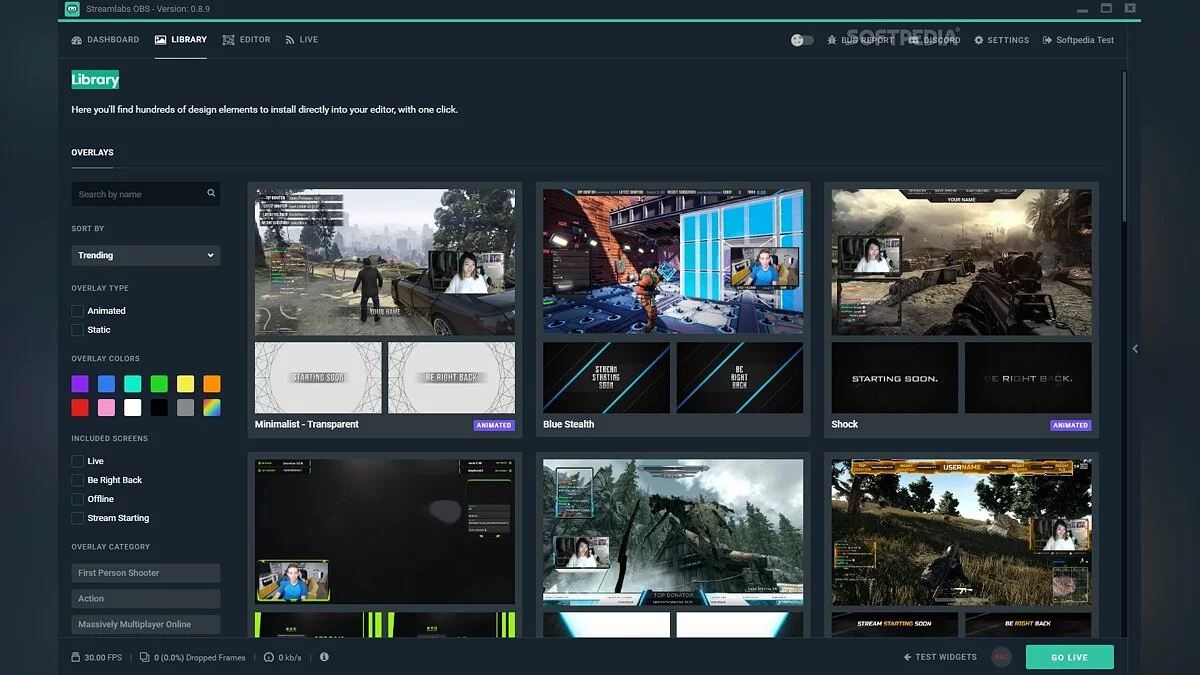This screenshot has width=1200, height=675.
Task: Go to the Dashboard tab
Action: pos(105,40)
